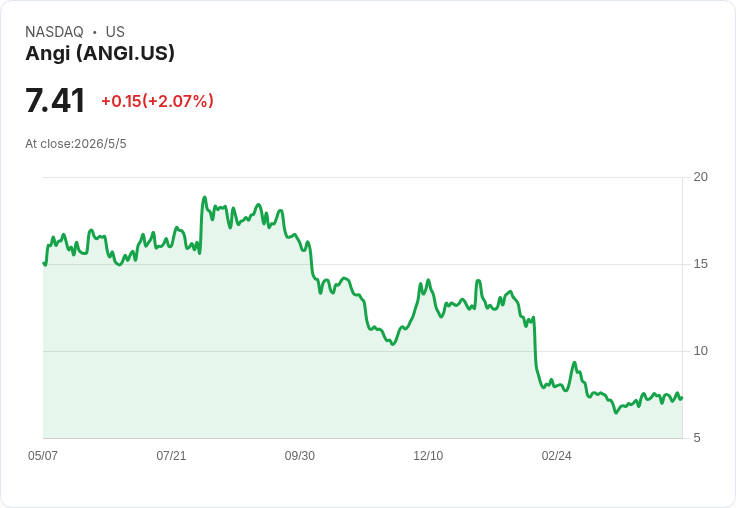
Task: Click the At close:2026/5/5 date text
Action: pos(76,144)
